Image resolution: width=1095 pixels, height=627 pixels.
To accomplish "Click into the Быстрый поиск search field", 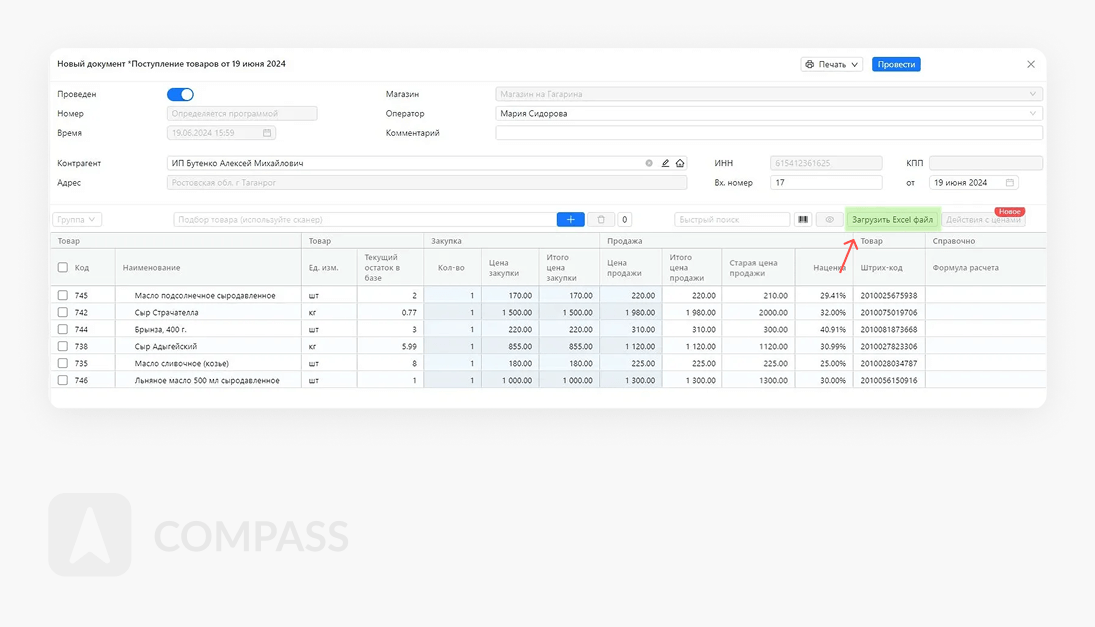I will pos(732,219).
